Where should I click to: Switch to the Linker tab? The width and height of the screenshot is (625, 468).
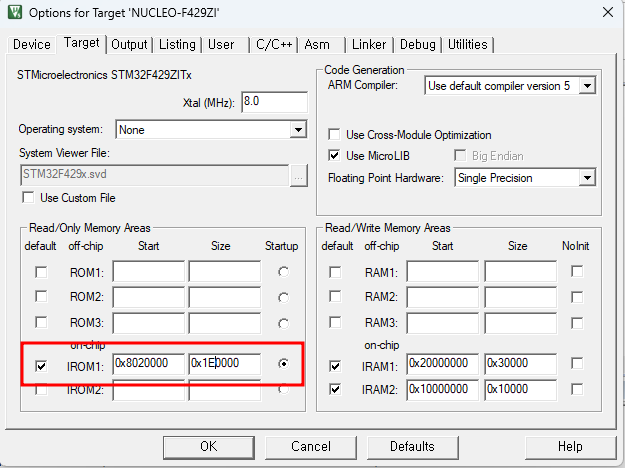click(x=369, y=44)
